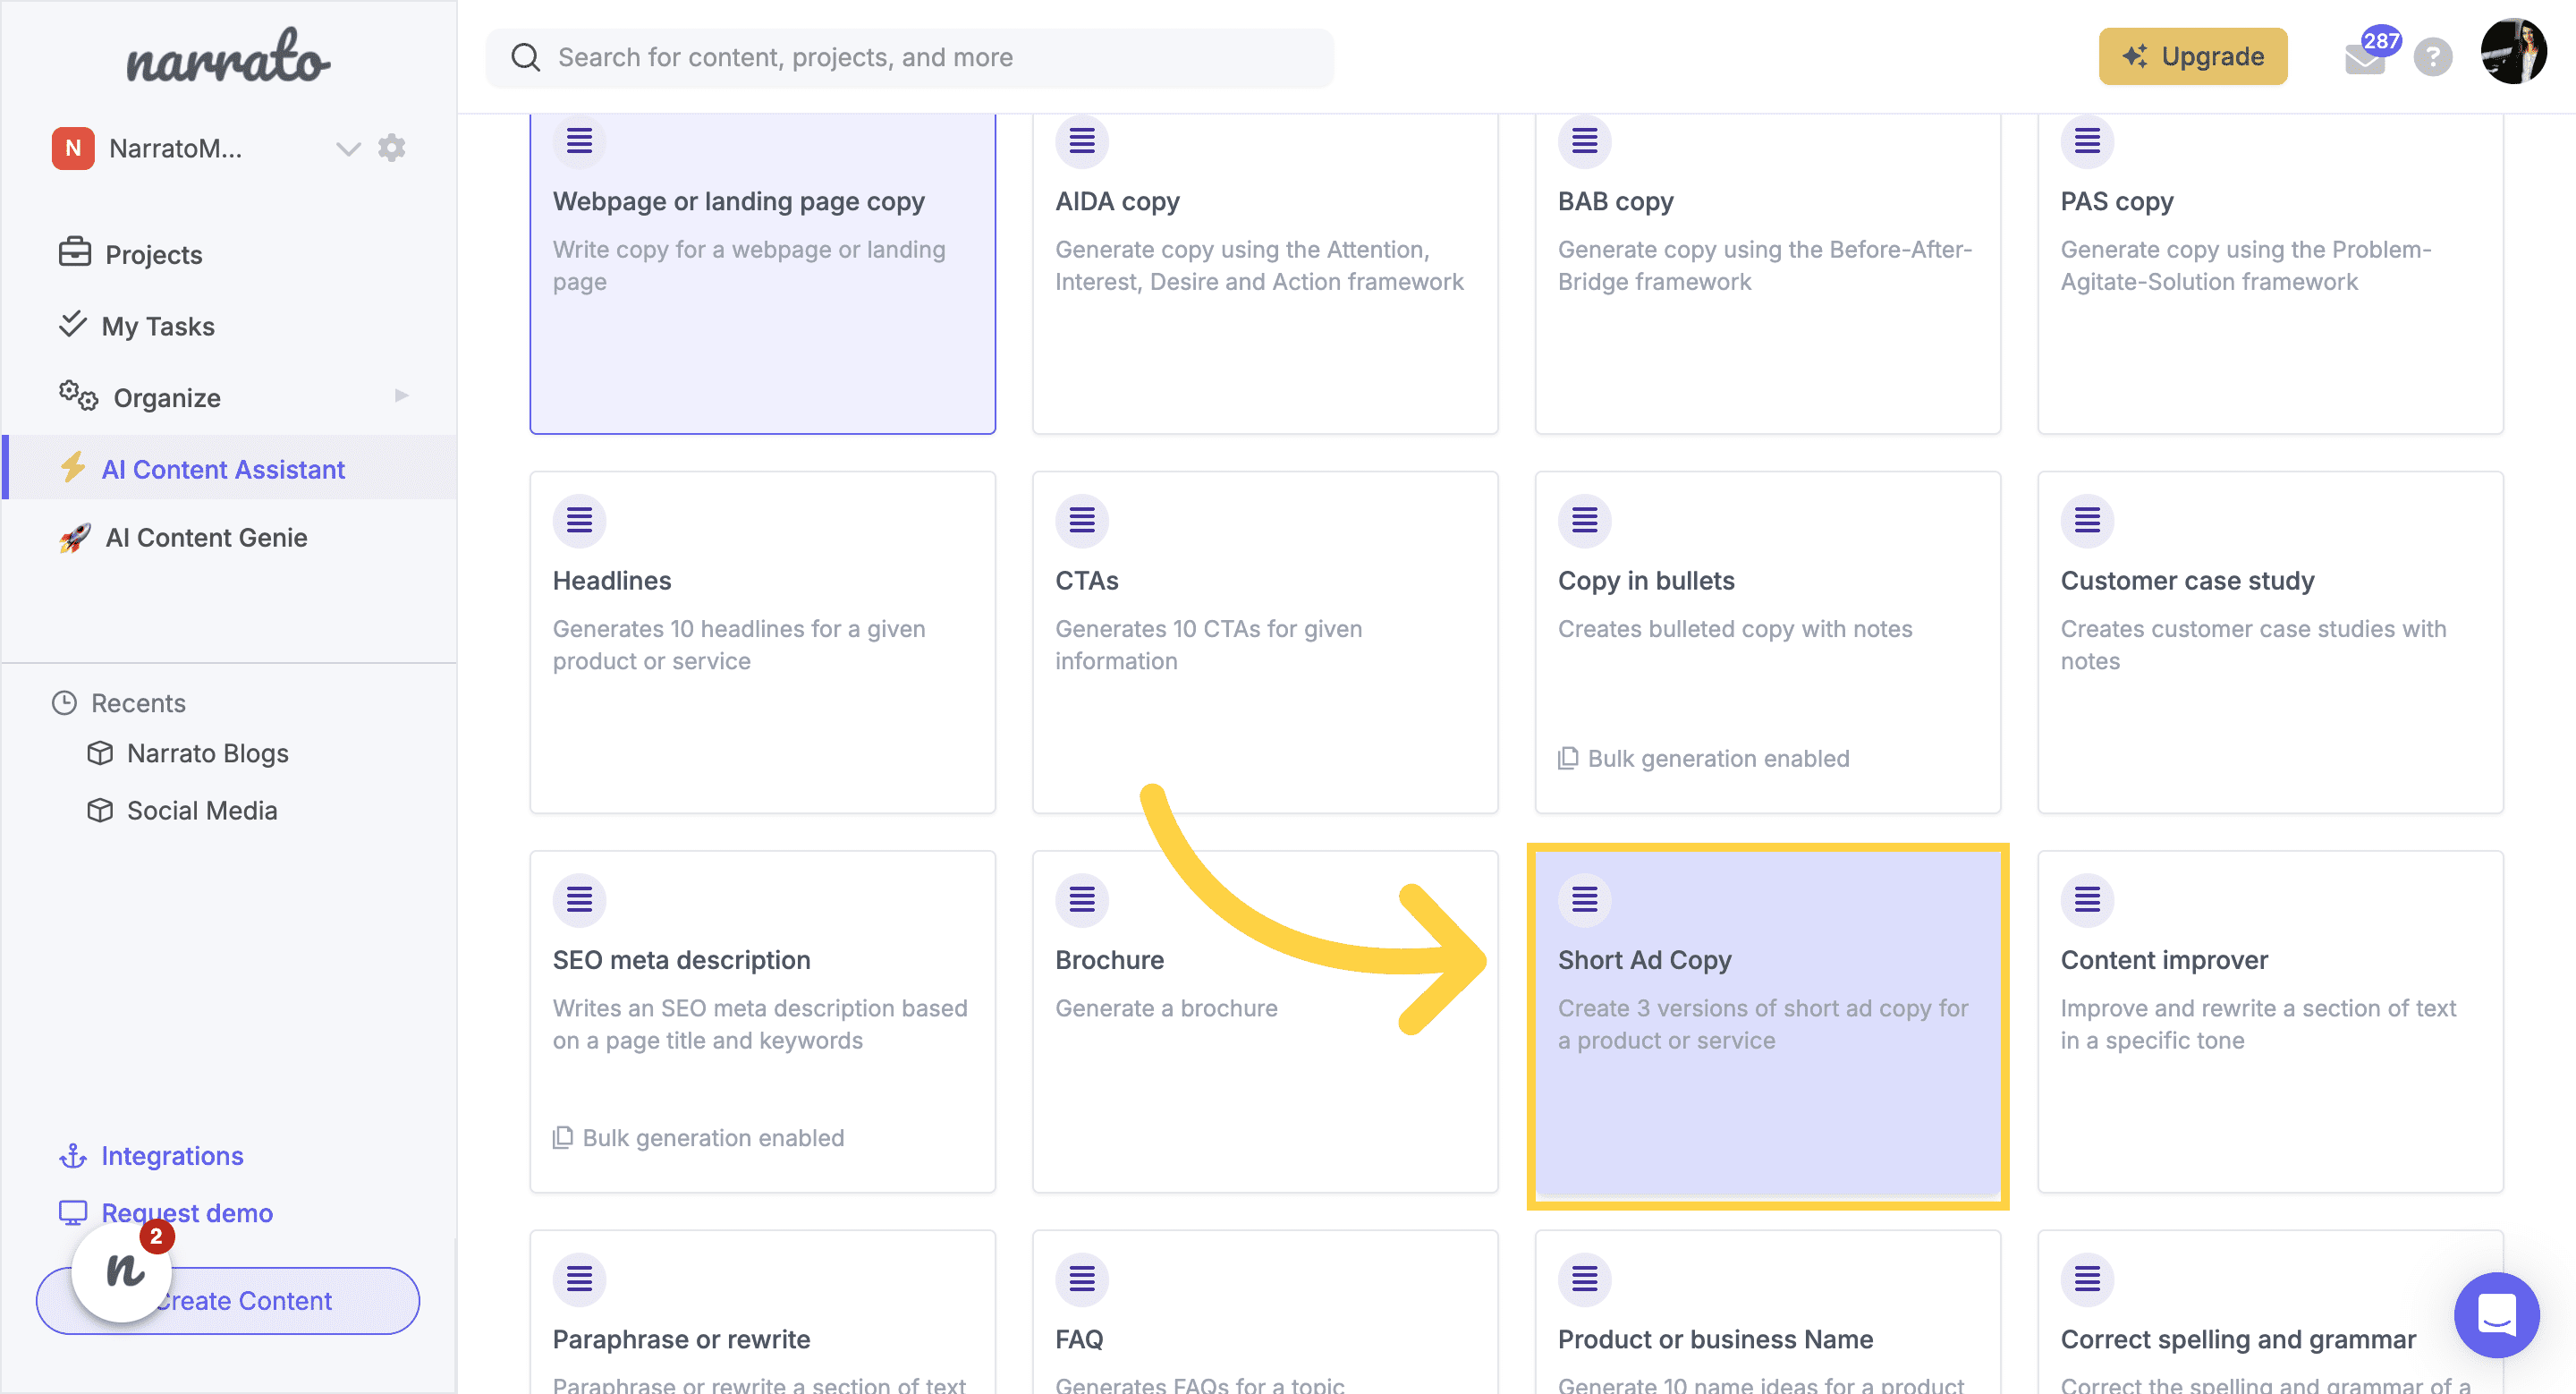The width and height of the screenshot is (2576, 1394).
Task: Expand the NarratoM workspace dropdown chevron
Action: tap(348, 149)
